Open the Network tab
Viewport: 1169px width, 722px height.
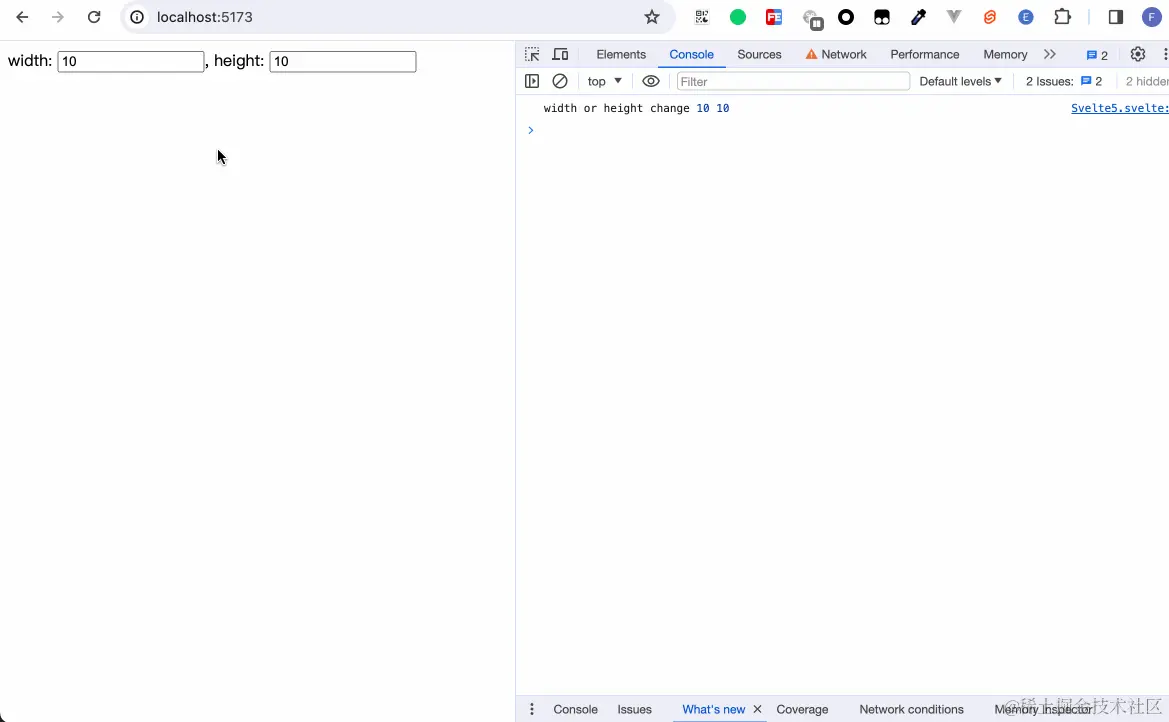[x=836, y=54]
